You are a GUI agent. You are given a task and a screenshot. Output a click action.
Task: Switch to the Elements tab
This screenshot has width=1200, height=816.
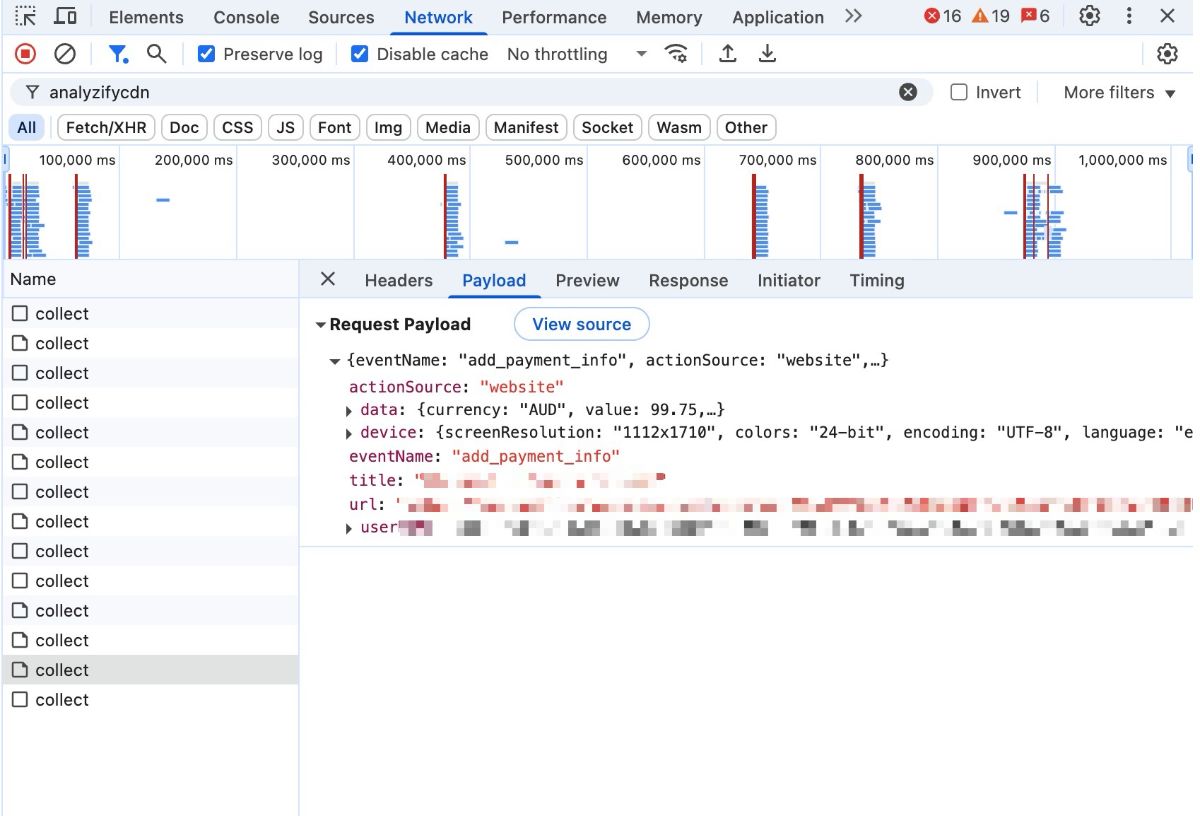pos(146,17)
